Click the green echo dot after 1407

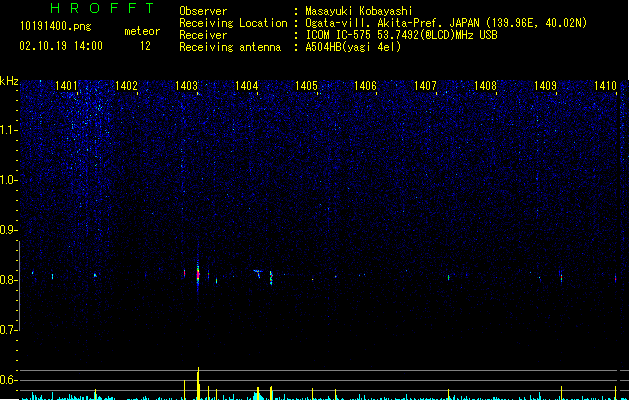448,277
